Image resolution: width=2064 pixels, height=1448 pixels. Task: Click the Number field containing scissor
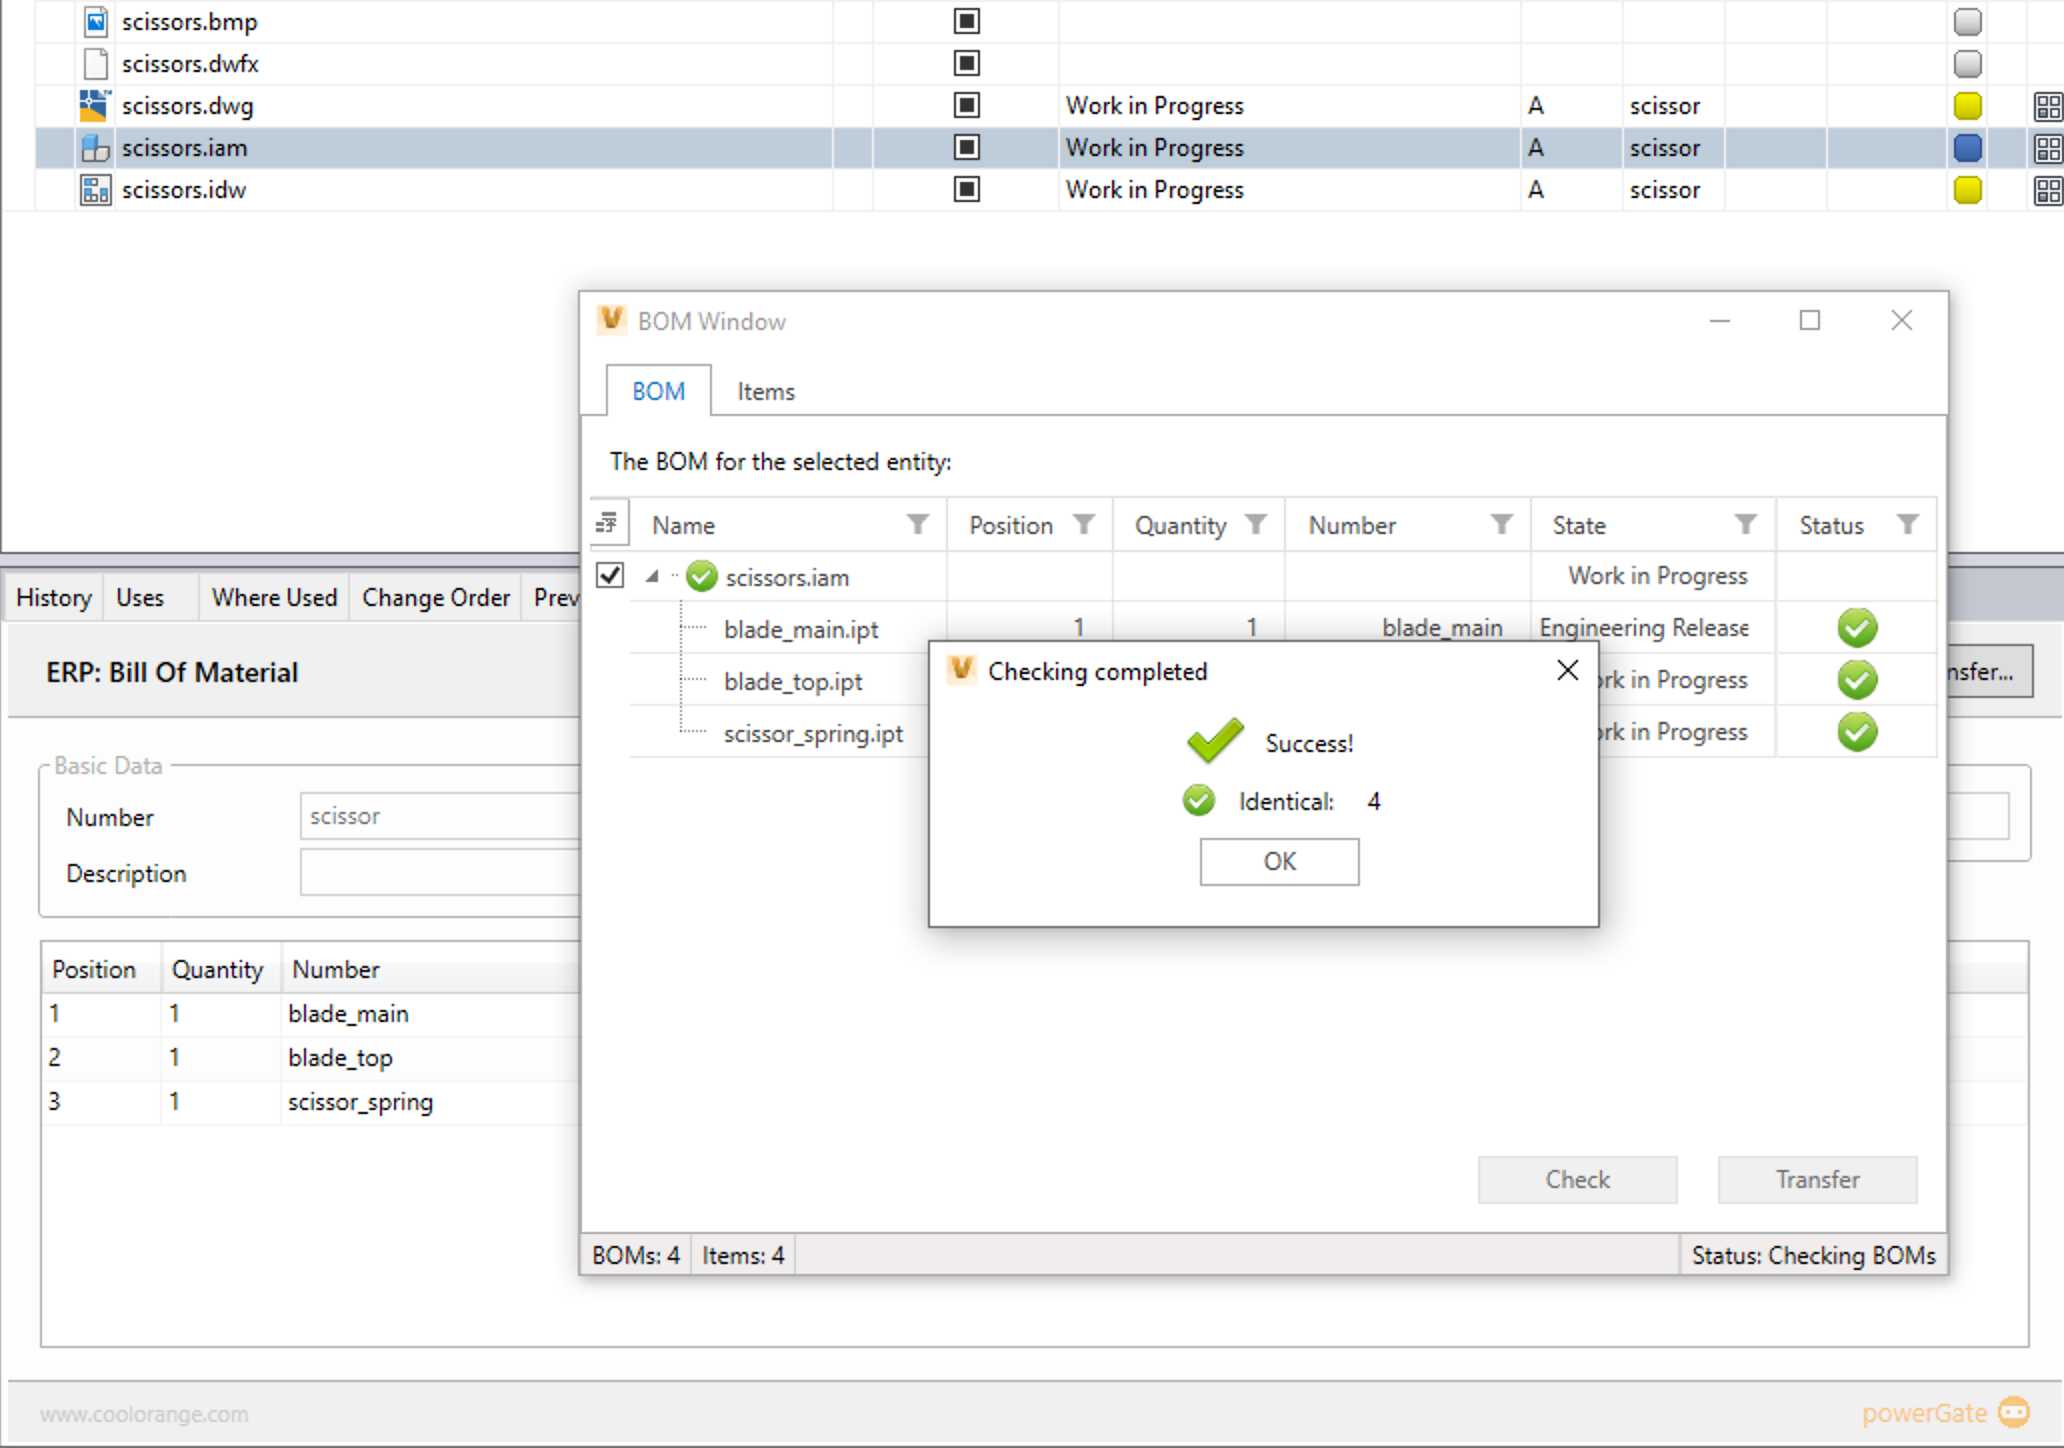(440, 816)
